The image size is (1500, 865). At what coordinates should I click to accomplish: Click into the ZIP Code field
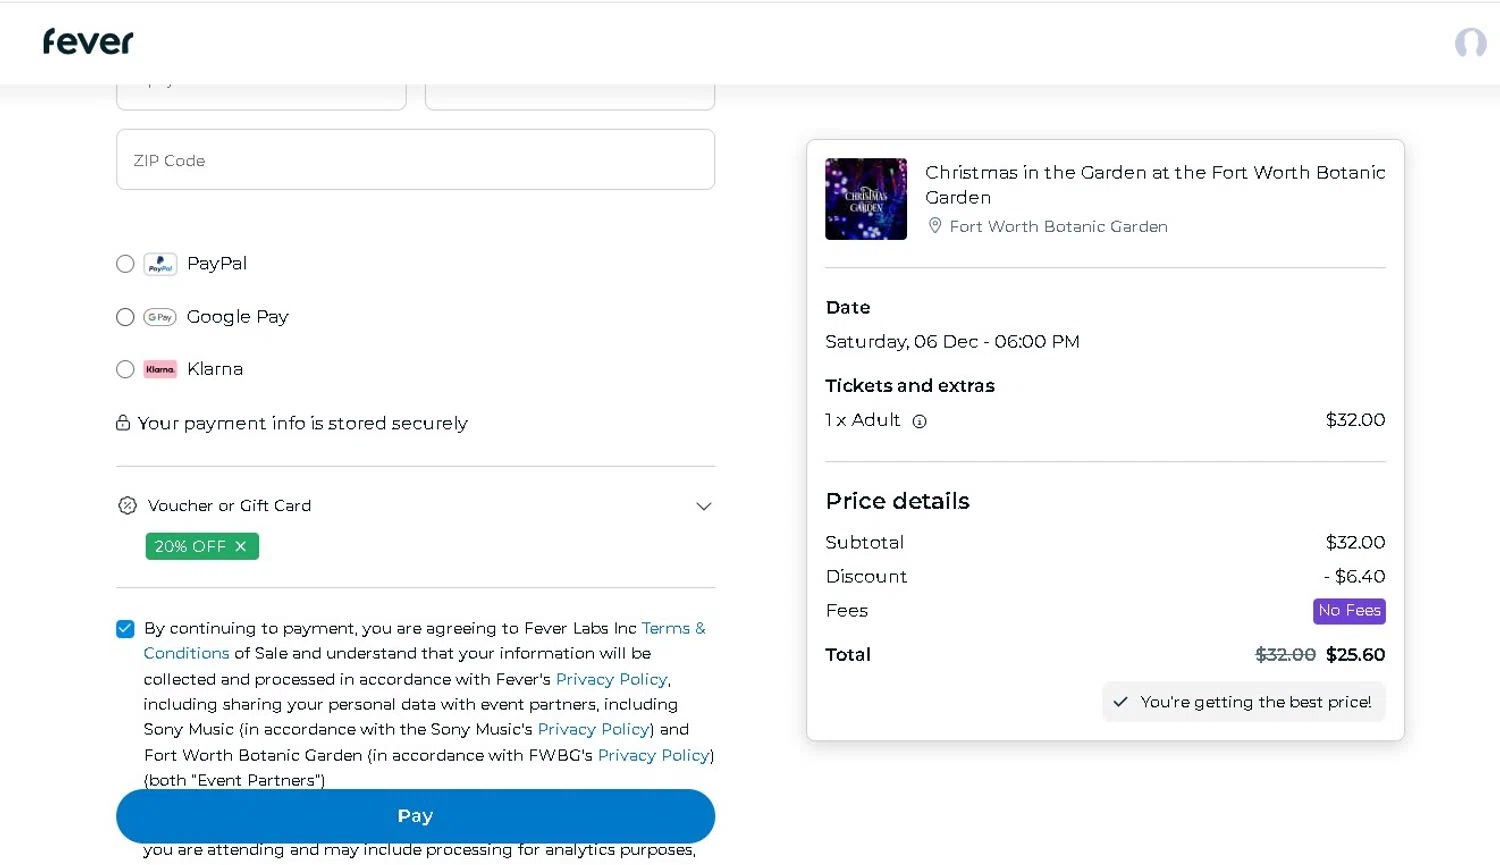tap(415, 160)
